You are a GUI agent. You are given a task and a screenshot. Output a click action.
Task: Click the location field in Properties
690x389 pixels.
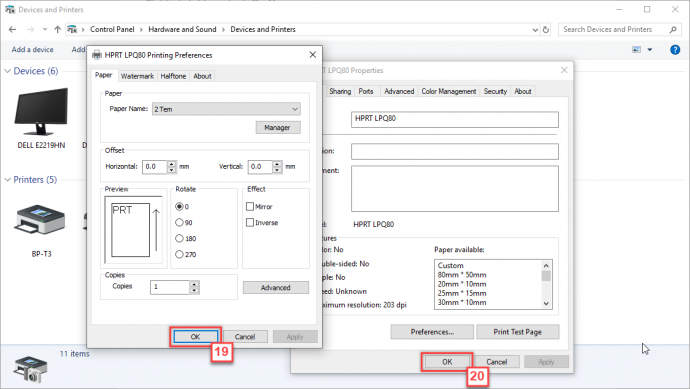click(x=455, y=151)
